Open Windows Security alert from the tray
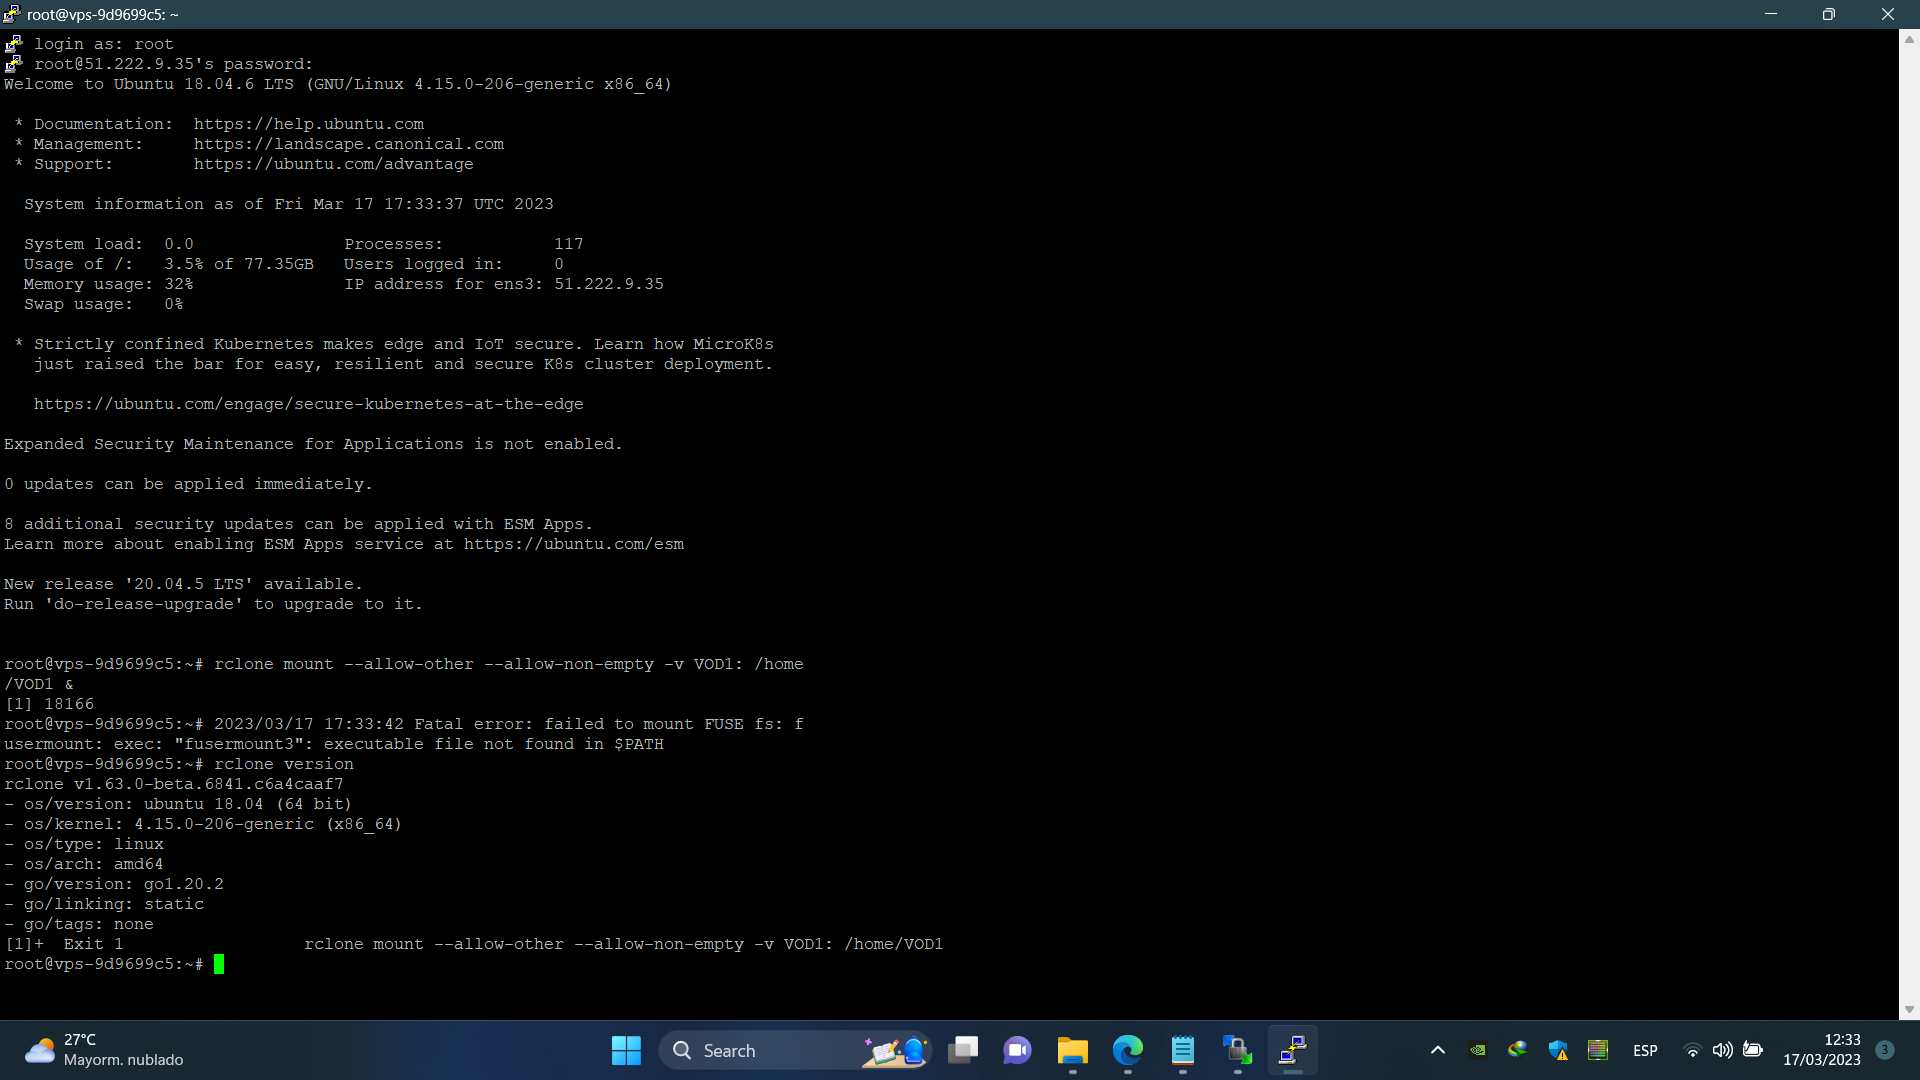This screenshot has height=1080, width=1920. click(x=1560, y=1050)
